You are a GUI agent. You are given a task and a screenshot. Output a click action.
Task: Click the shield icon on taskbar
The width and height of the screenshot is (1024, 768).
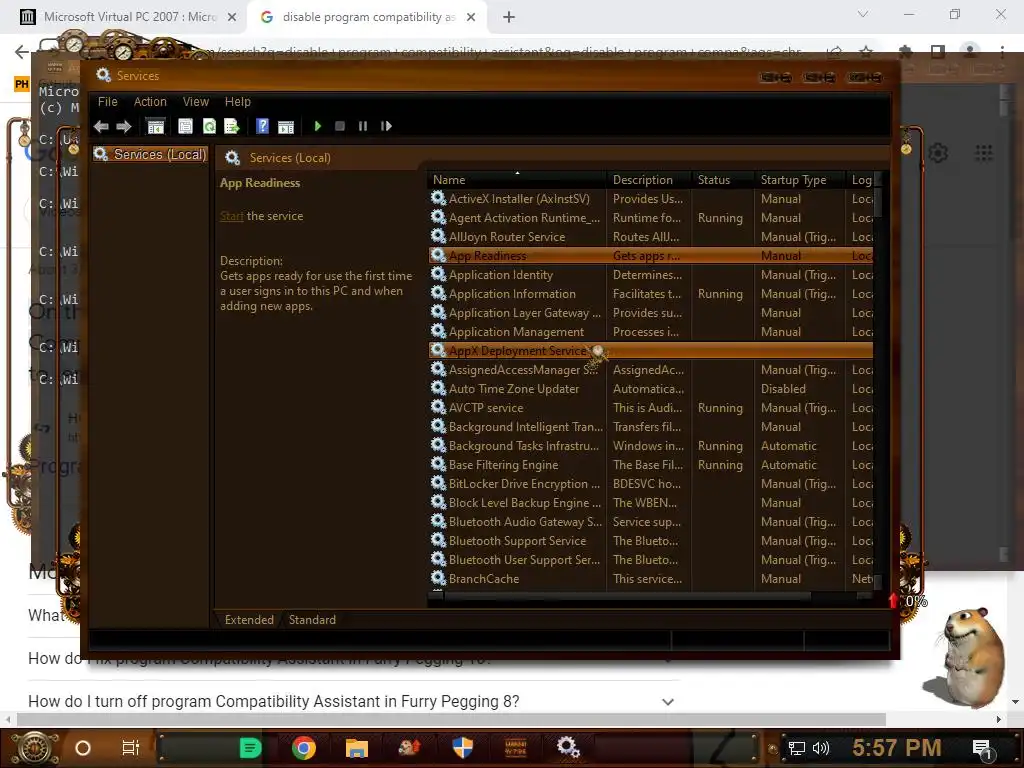[462, 748]
